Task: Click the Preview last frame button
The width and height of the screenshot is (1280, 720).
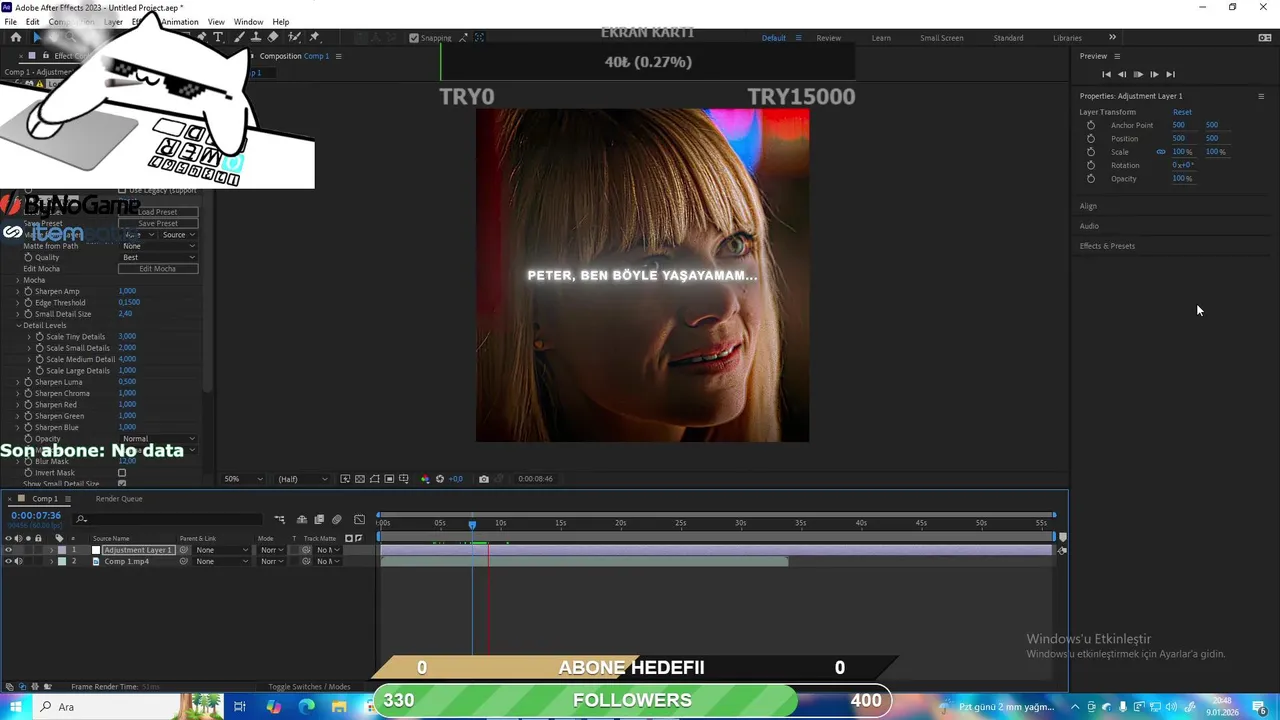Action: 1170,74
